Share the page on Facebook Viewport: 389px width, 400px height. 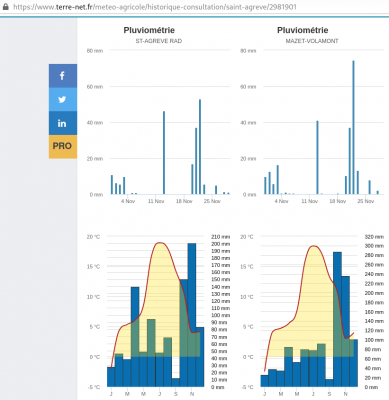(x=63, y=76)
